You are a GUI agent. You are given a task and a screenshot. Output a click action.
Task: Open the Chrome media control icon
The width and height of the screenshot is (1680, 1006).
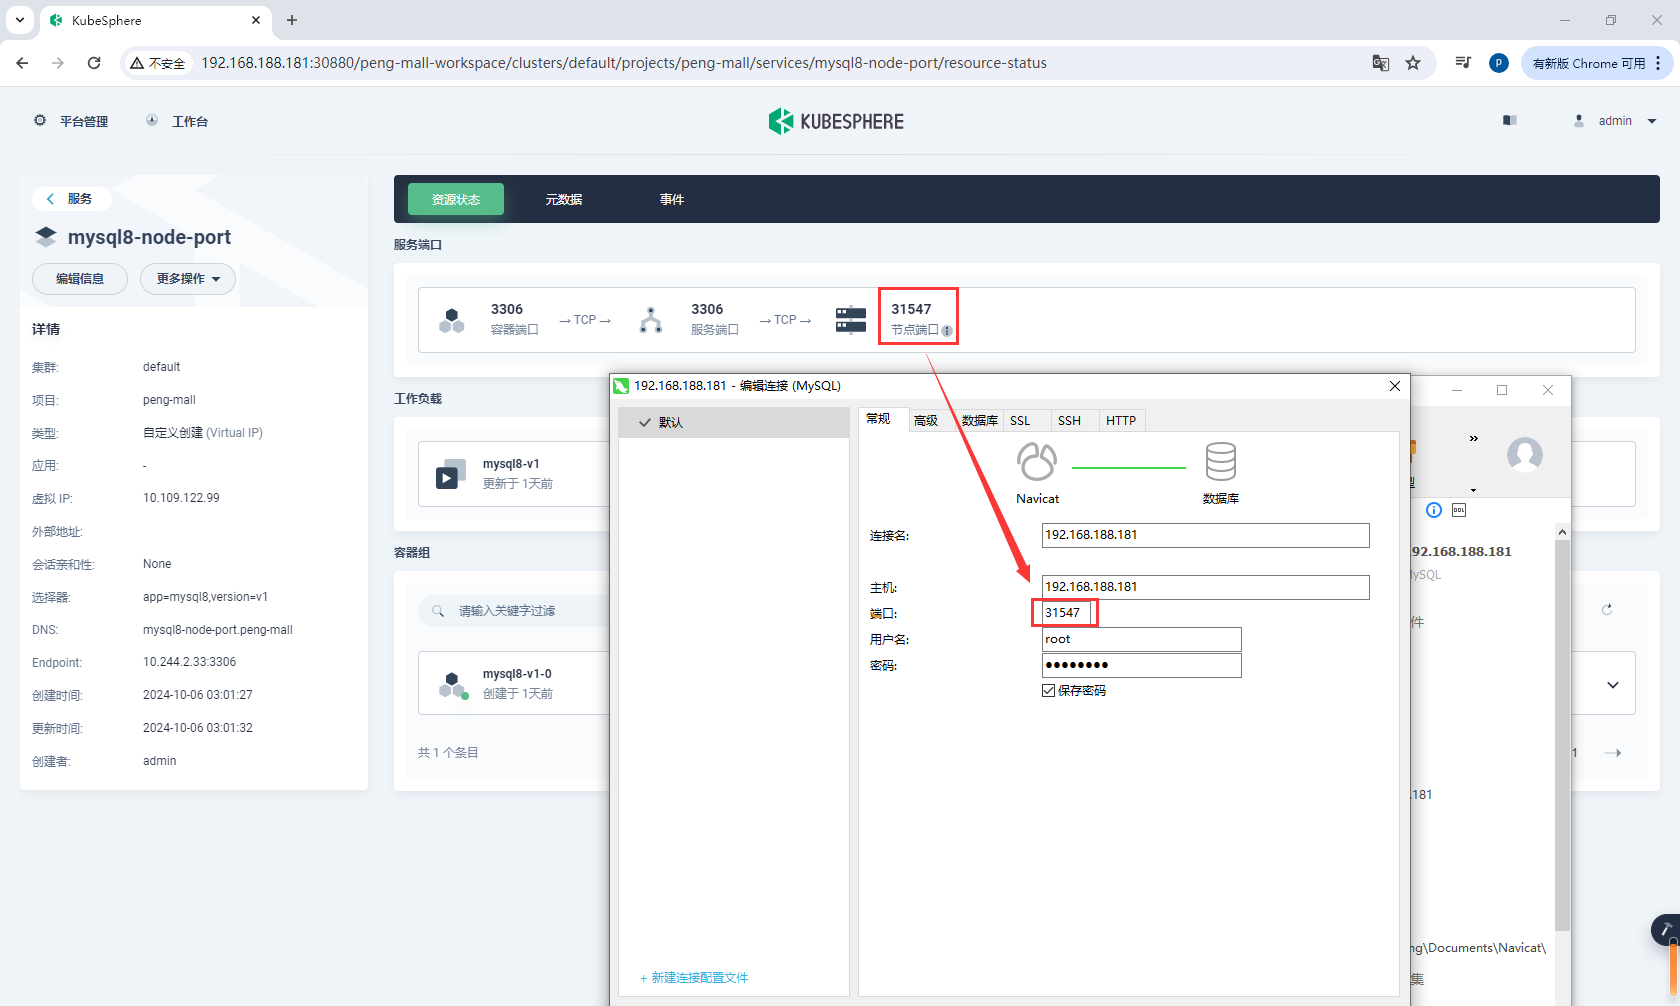pyautogui.click(x=1463, y=63)
